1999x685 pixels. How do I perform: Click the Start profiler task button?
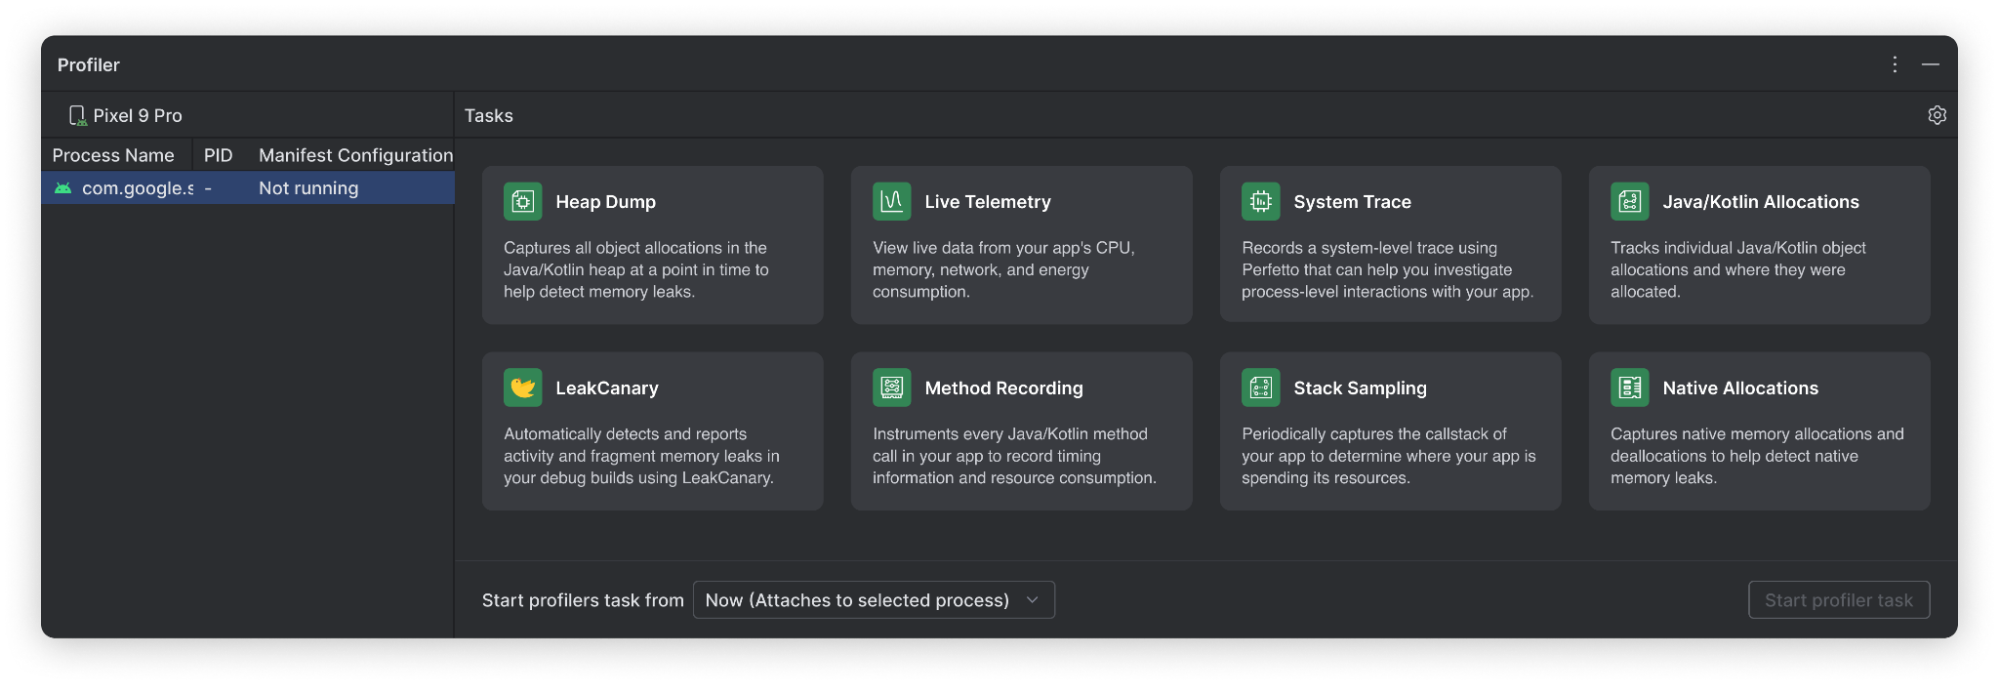(1839, 600)
